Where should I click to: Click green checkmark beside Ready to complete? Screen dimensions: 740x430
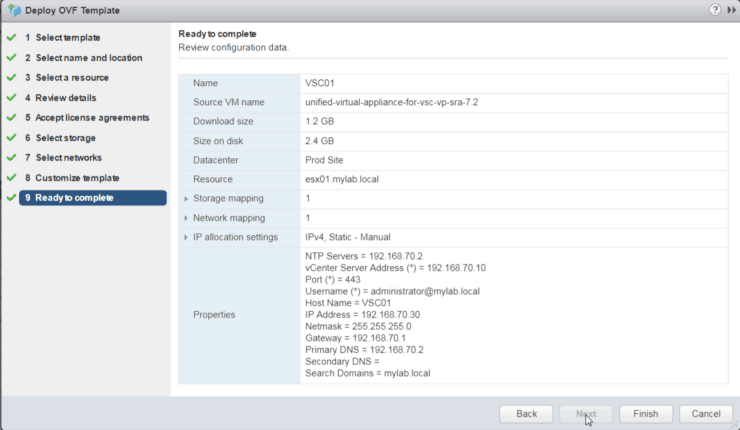[x=10, y=198]
